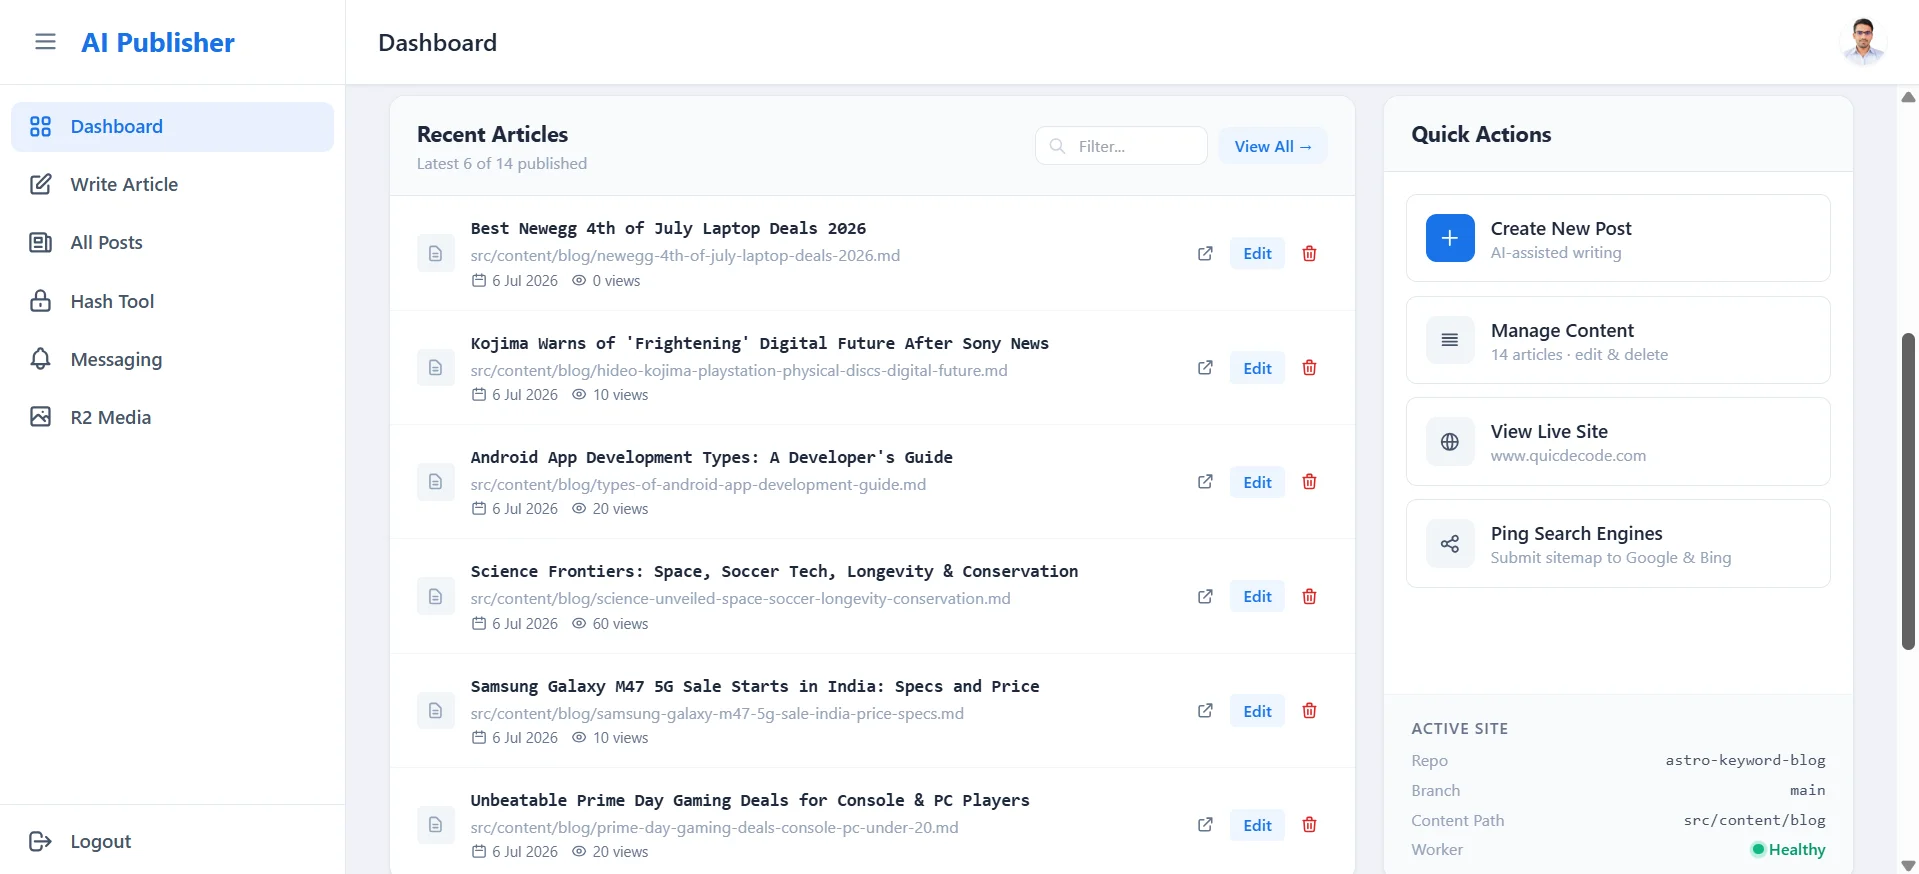The height and width of the screenshot is (874, 1919).
Task: Select the Kojima Warns article title
Action: pyautogui.click(x=759, y=343)
